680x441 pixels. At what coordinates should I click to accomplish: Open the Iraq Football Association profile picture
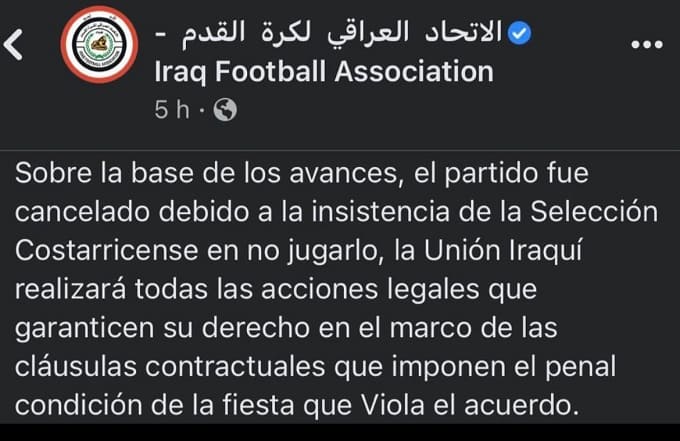coord(99,46)
